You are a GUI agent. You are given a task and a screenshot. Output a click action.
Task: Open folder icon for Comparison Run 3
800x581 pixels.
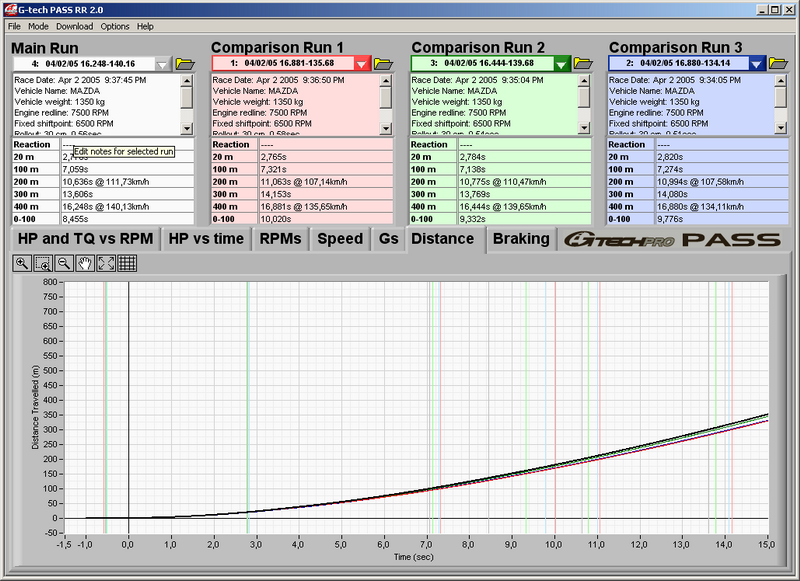778,63
